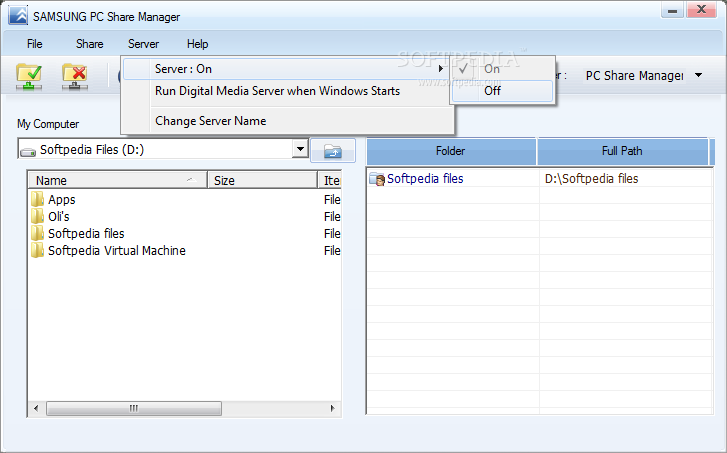This screenshot has height=453, width=727.
Task: Click the drive icon in the Softpedia Files (D:) box
Action: tap(28, 151)
